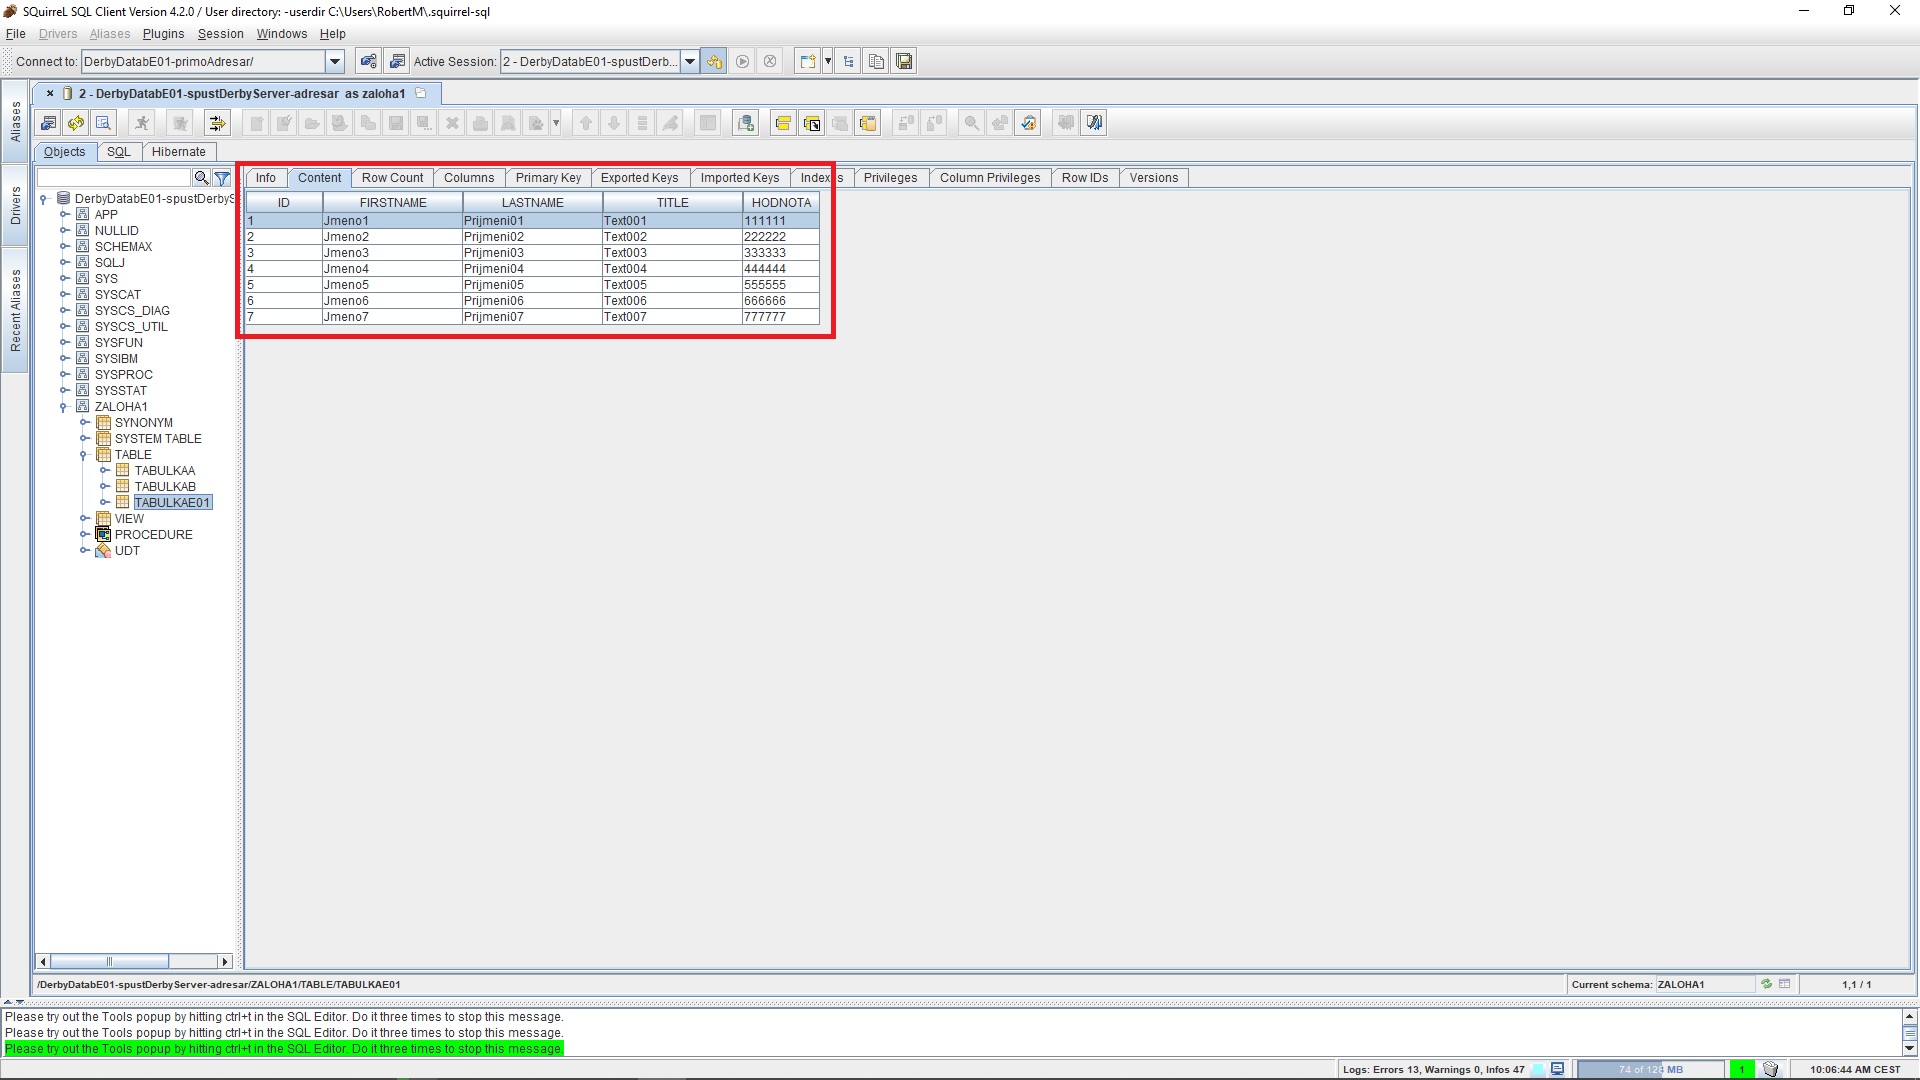1920x1080 pixels.
Task: Expand the PROCEDURE schema node
Action: point(84,534)
